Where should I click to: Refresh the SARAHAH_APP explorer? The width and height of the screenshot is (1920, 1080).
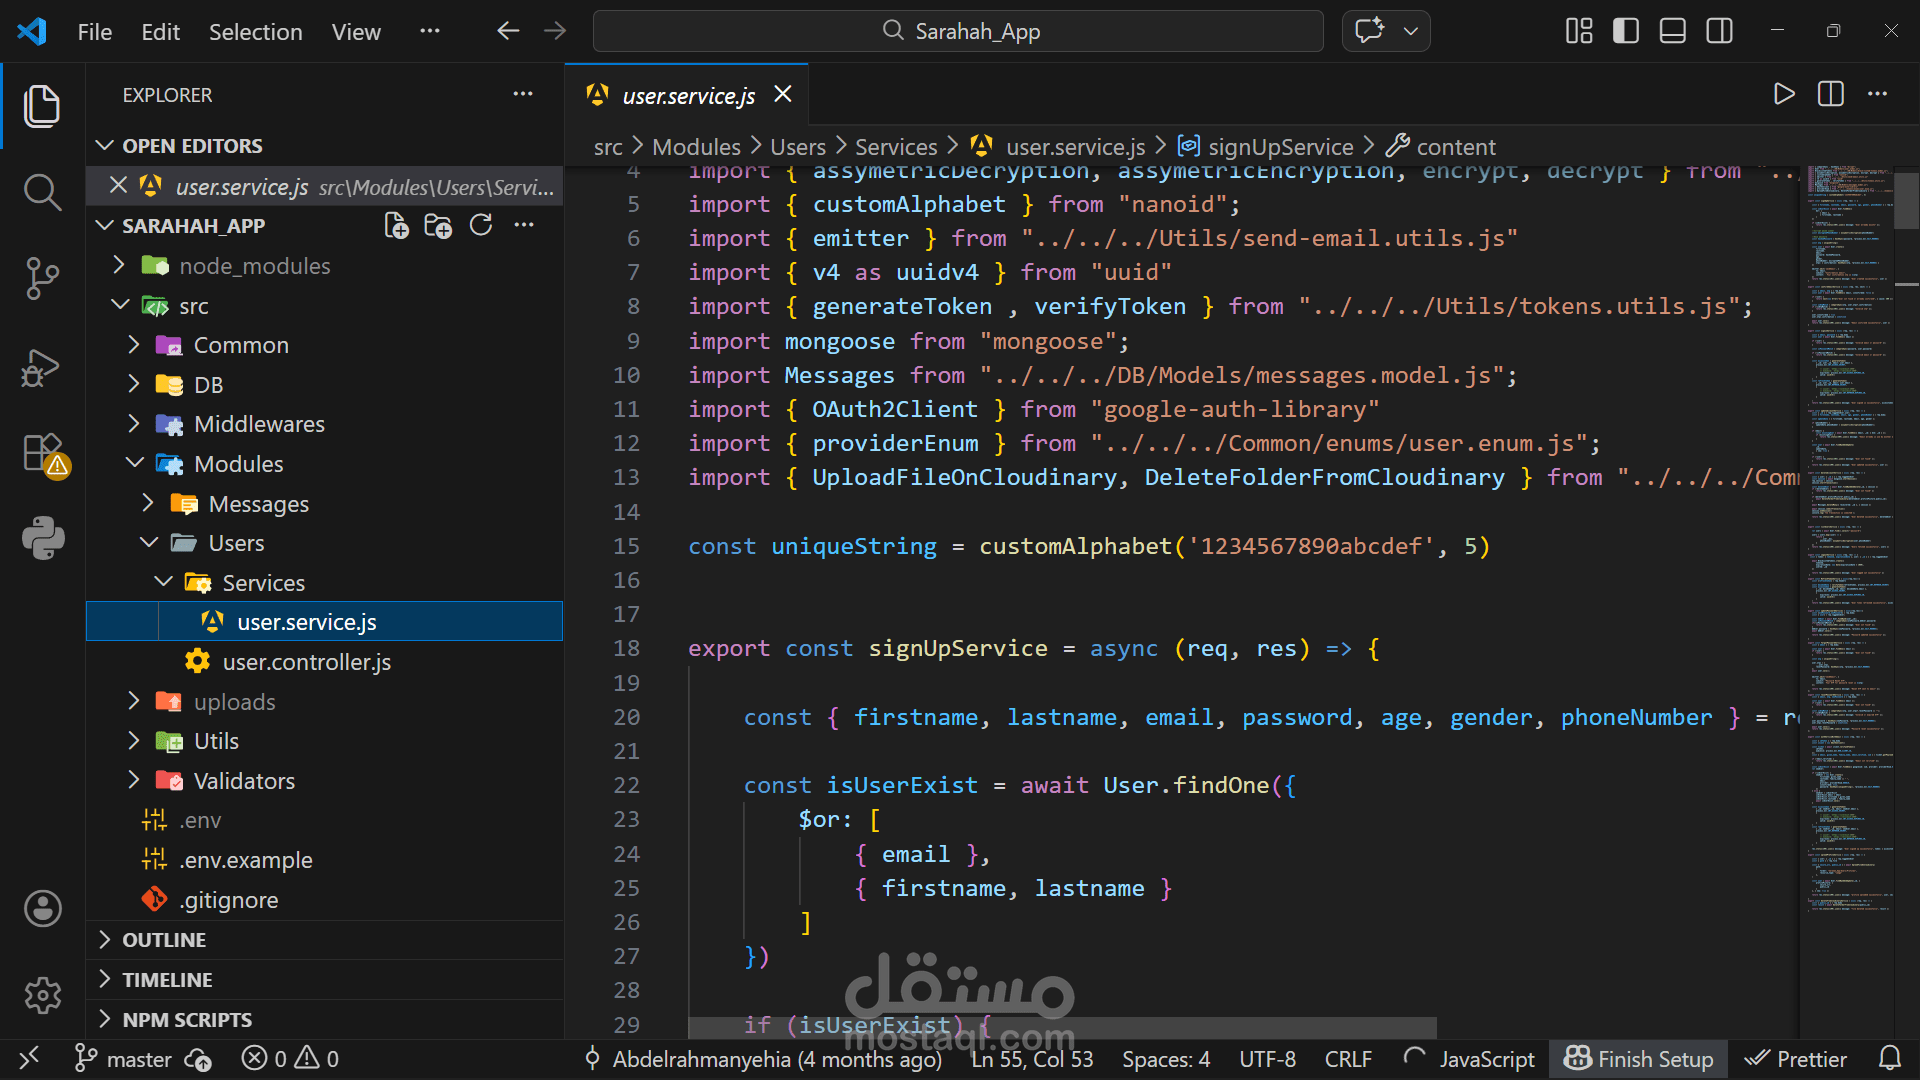481,226
